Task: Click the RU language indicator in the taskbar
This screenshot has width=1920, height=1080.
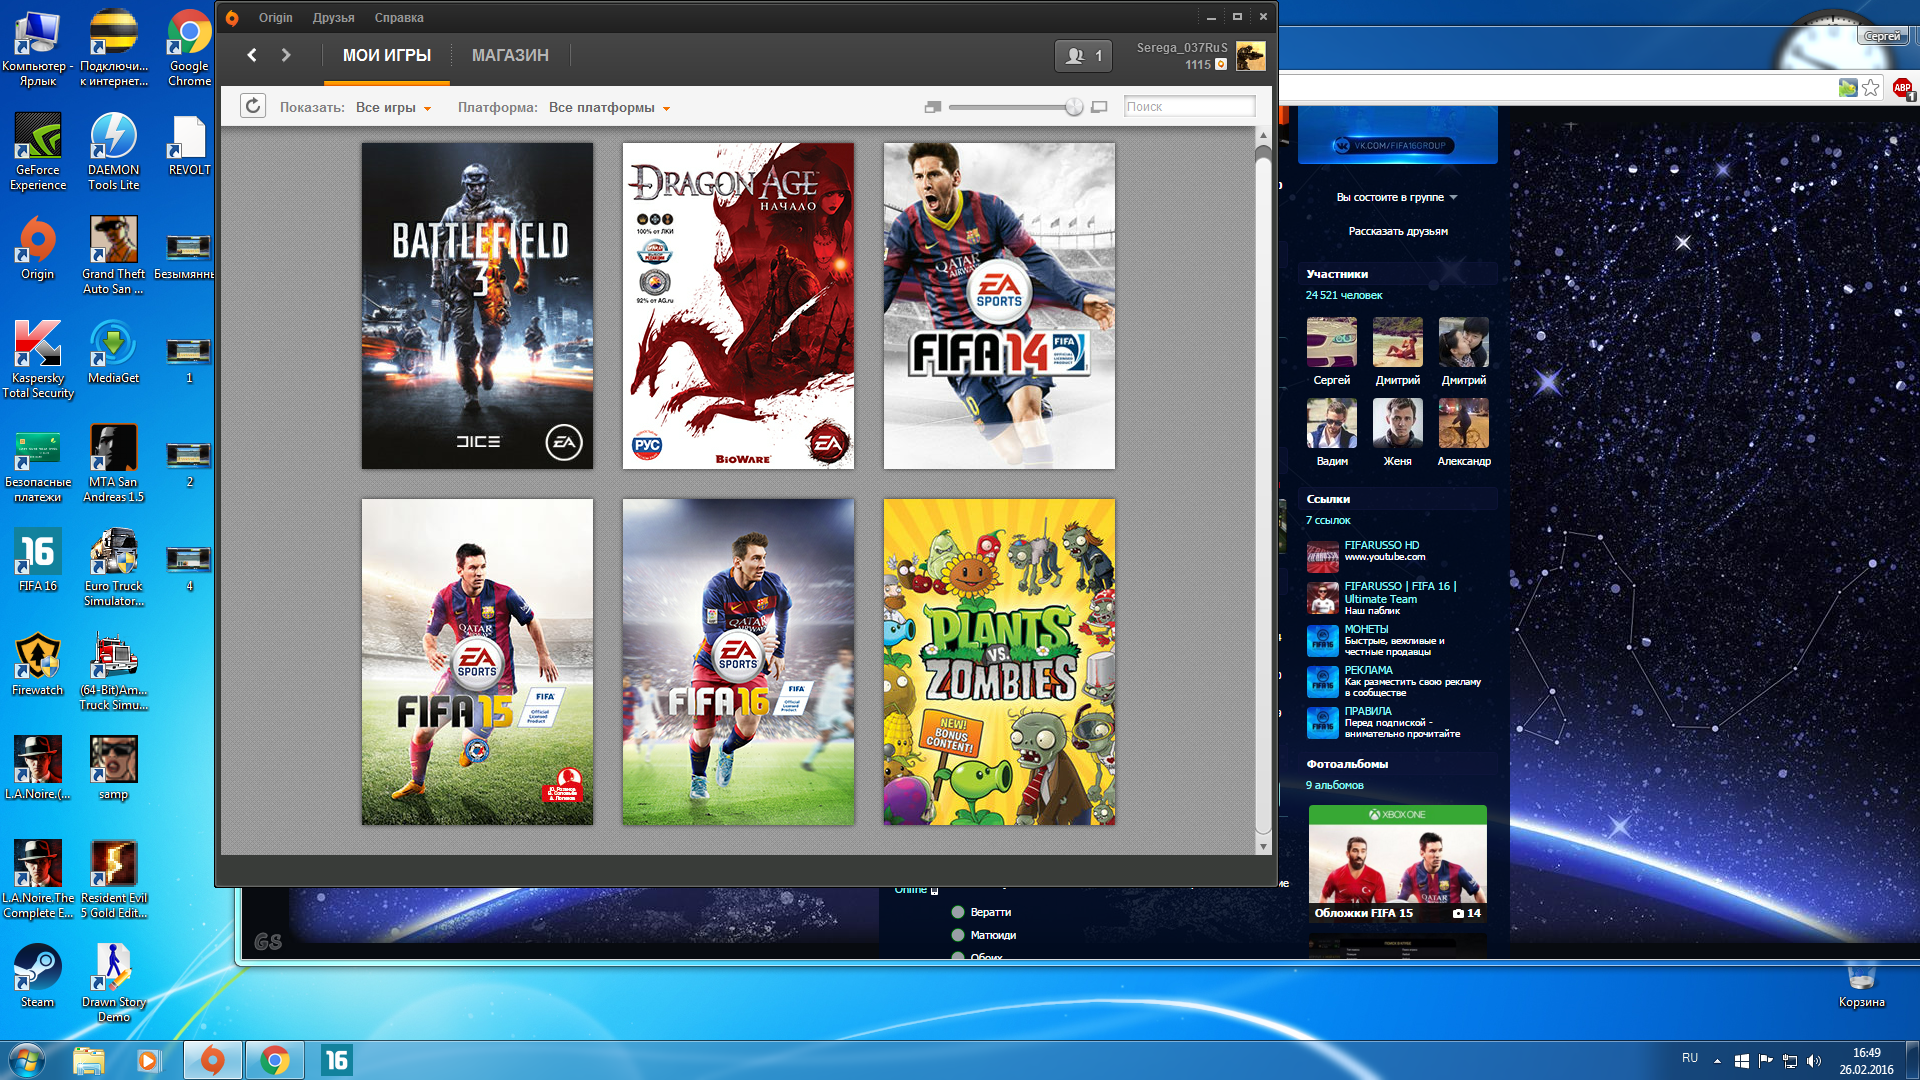Action: tap(1690, 1058)
